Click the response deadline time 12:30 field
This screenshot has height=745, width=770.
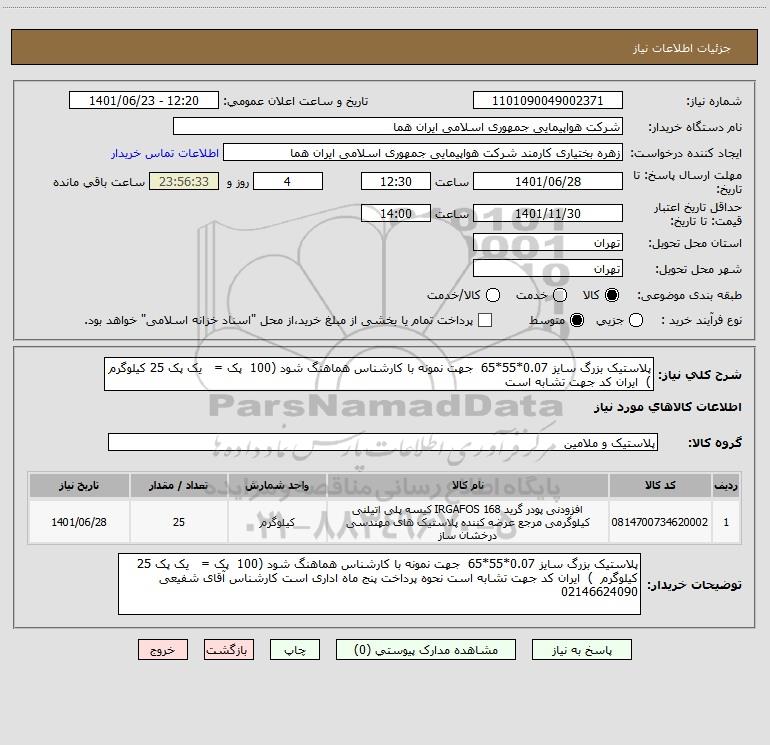pyautogui.click(x=396, y=181)
